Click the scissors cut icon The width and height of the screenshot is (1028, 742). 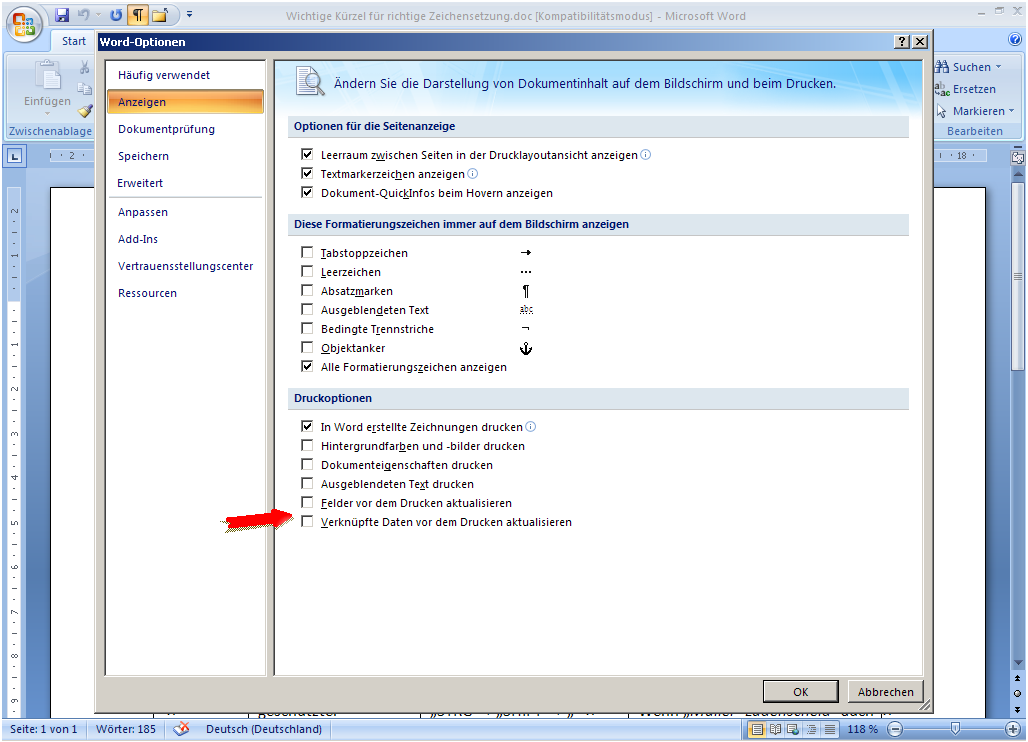coord(85,67)
